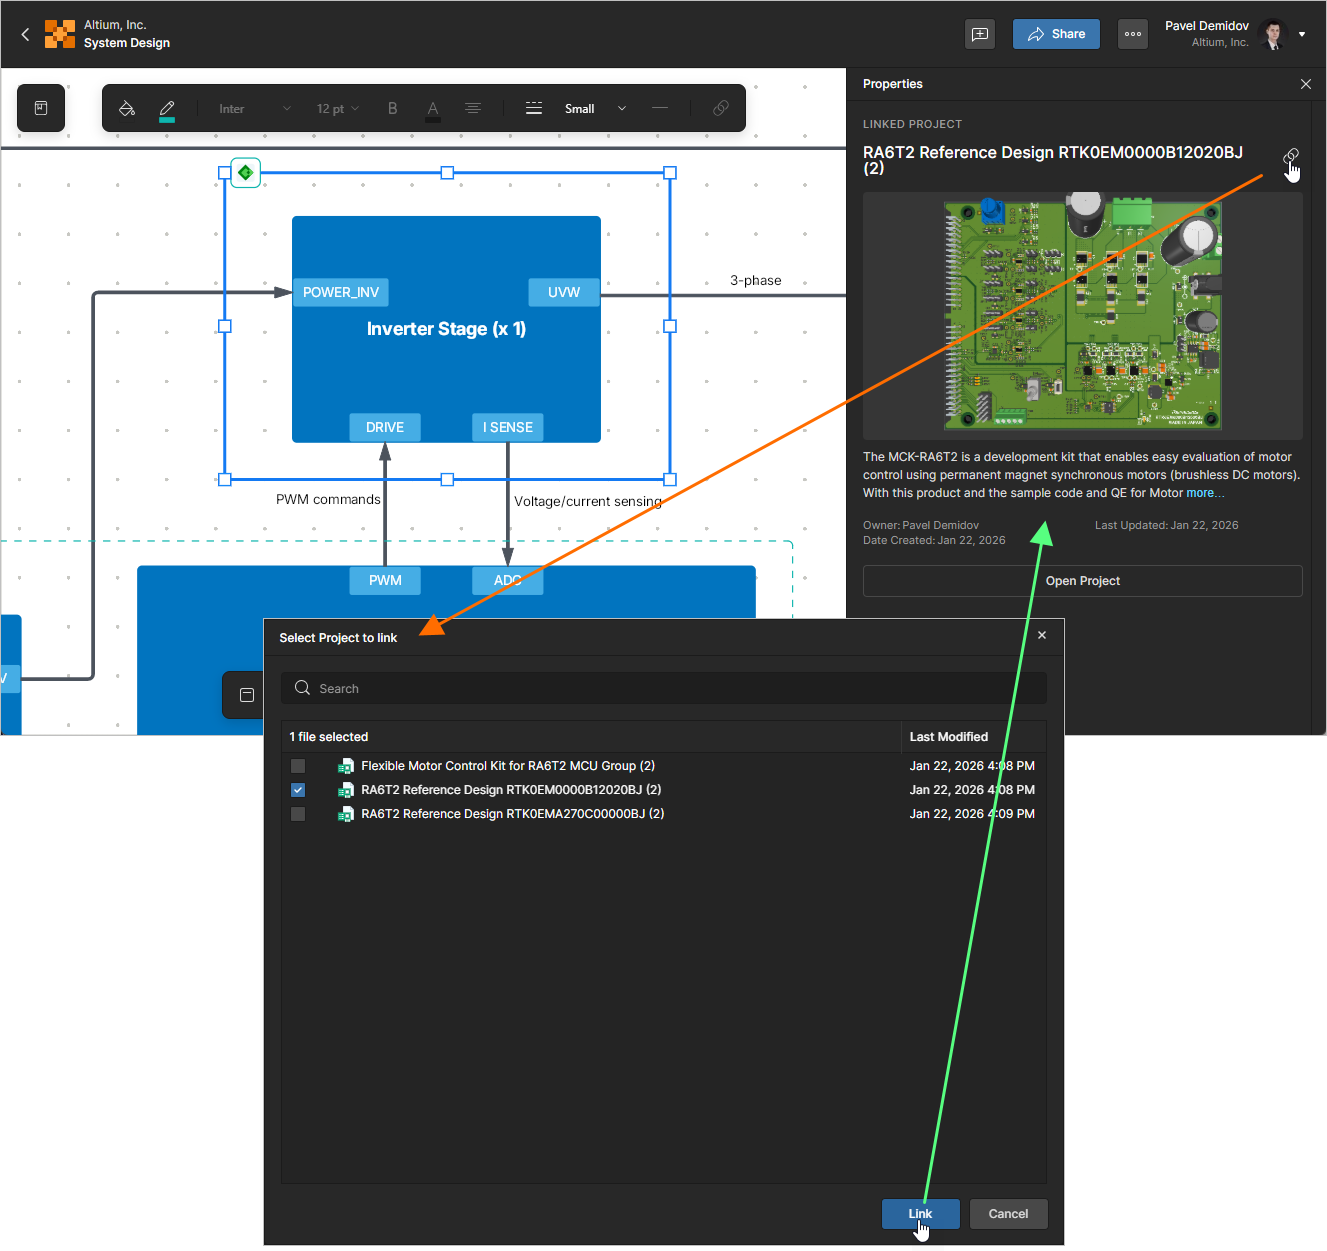This screenshot has width=1327, height=1251.
Task: Click the I SENSE port
Action: [x=508, y=427]
